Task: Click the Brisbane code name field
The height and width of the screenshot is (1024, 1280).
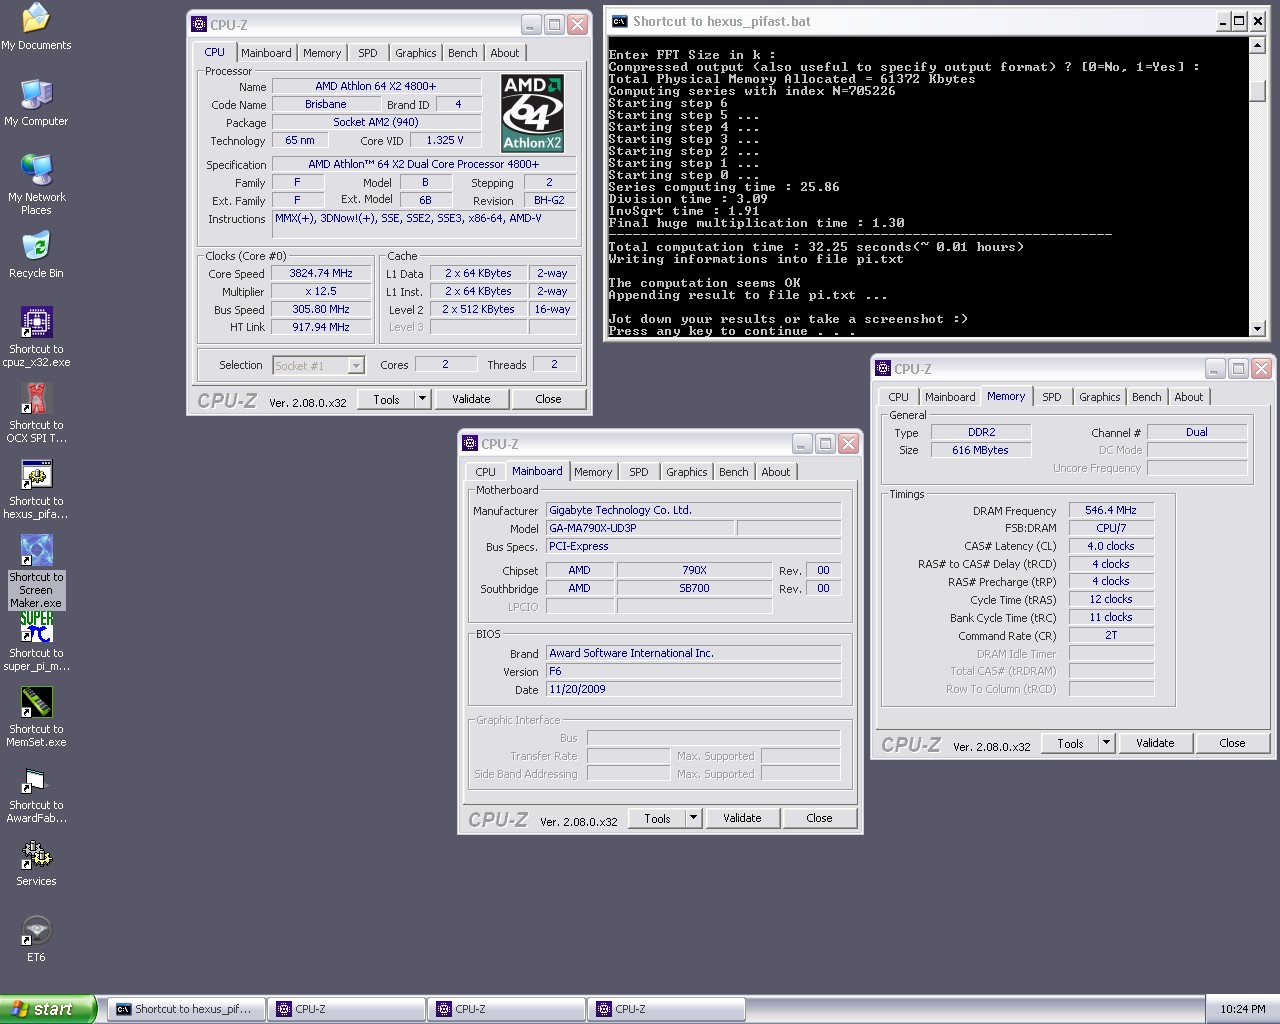Action: [326, 104]
